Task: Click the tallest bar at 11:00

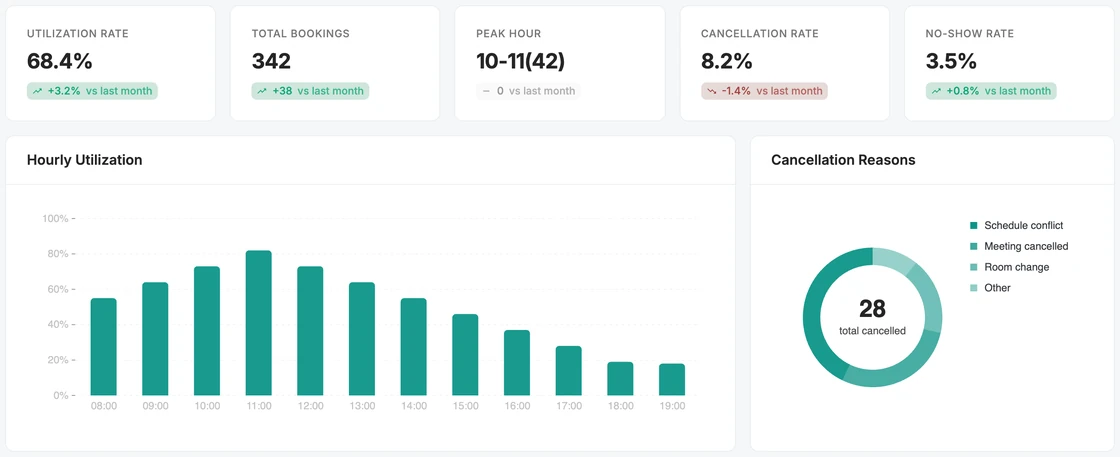Action: (x=259, y=323)
